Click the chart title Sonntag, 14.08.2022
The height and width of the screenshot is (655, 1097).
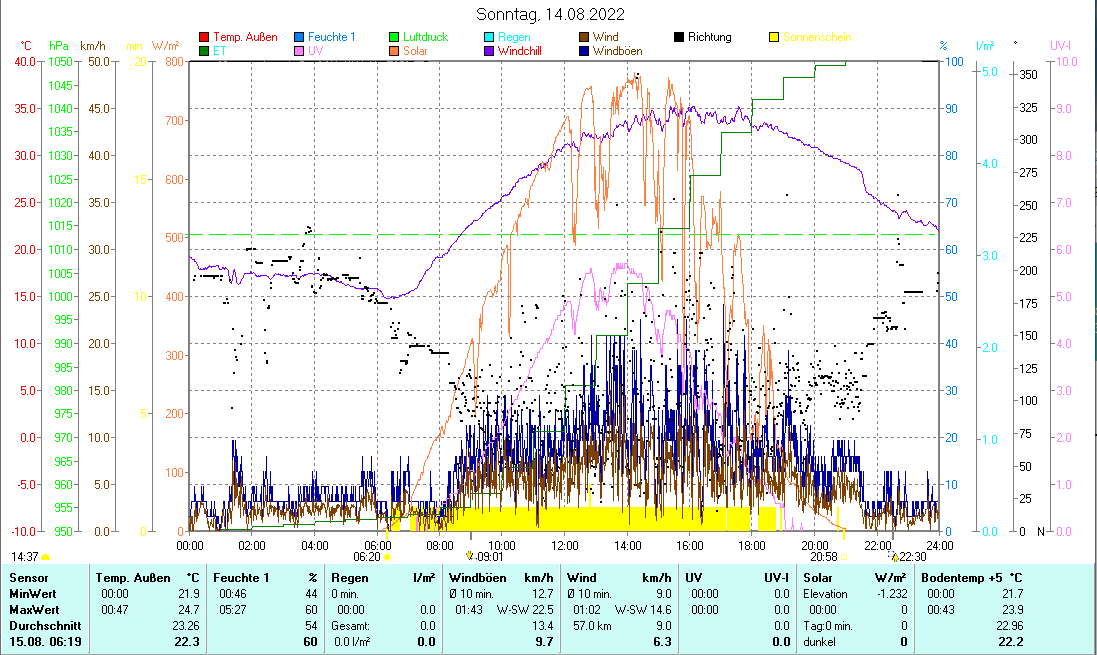pos(549,14)
